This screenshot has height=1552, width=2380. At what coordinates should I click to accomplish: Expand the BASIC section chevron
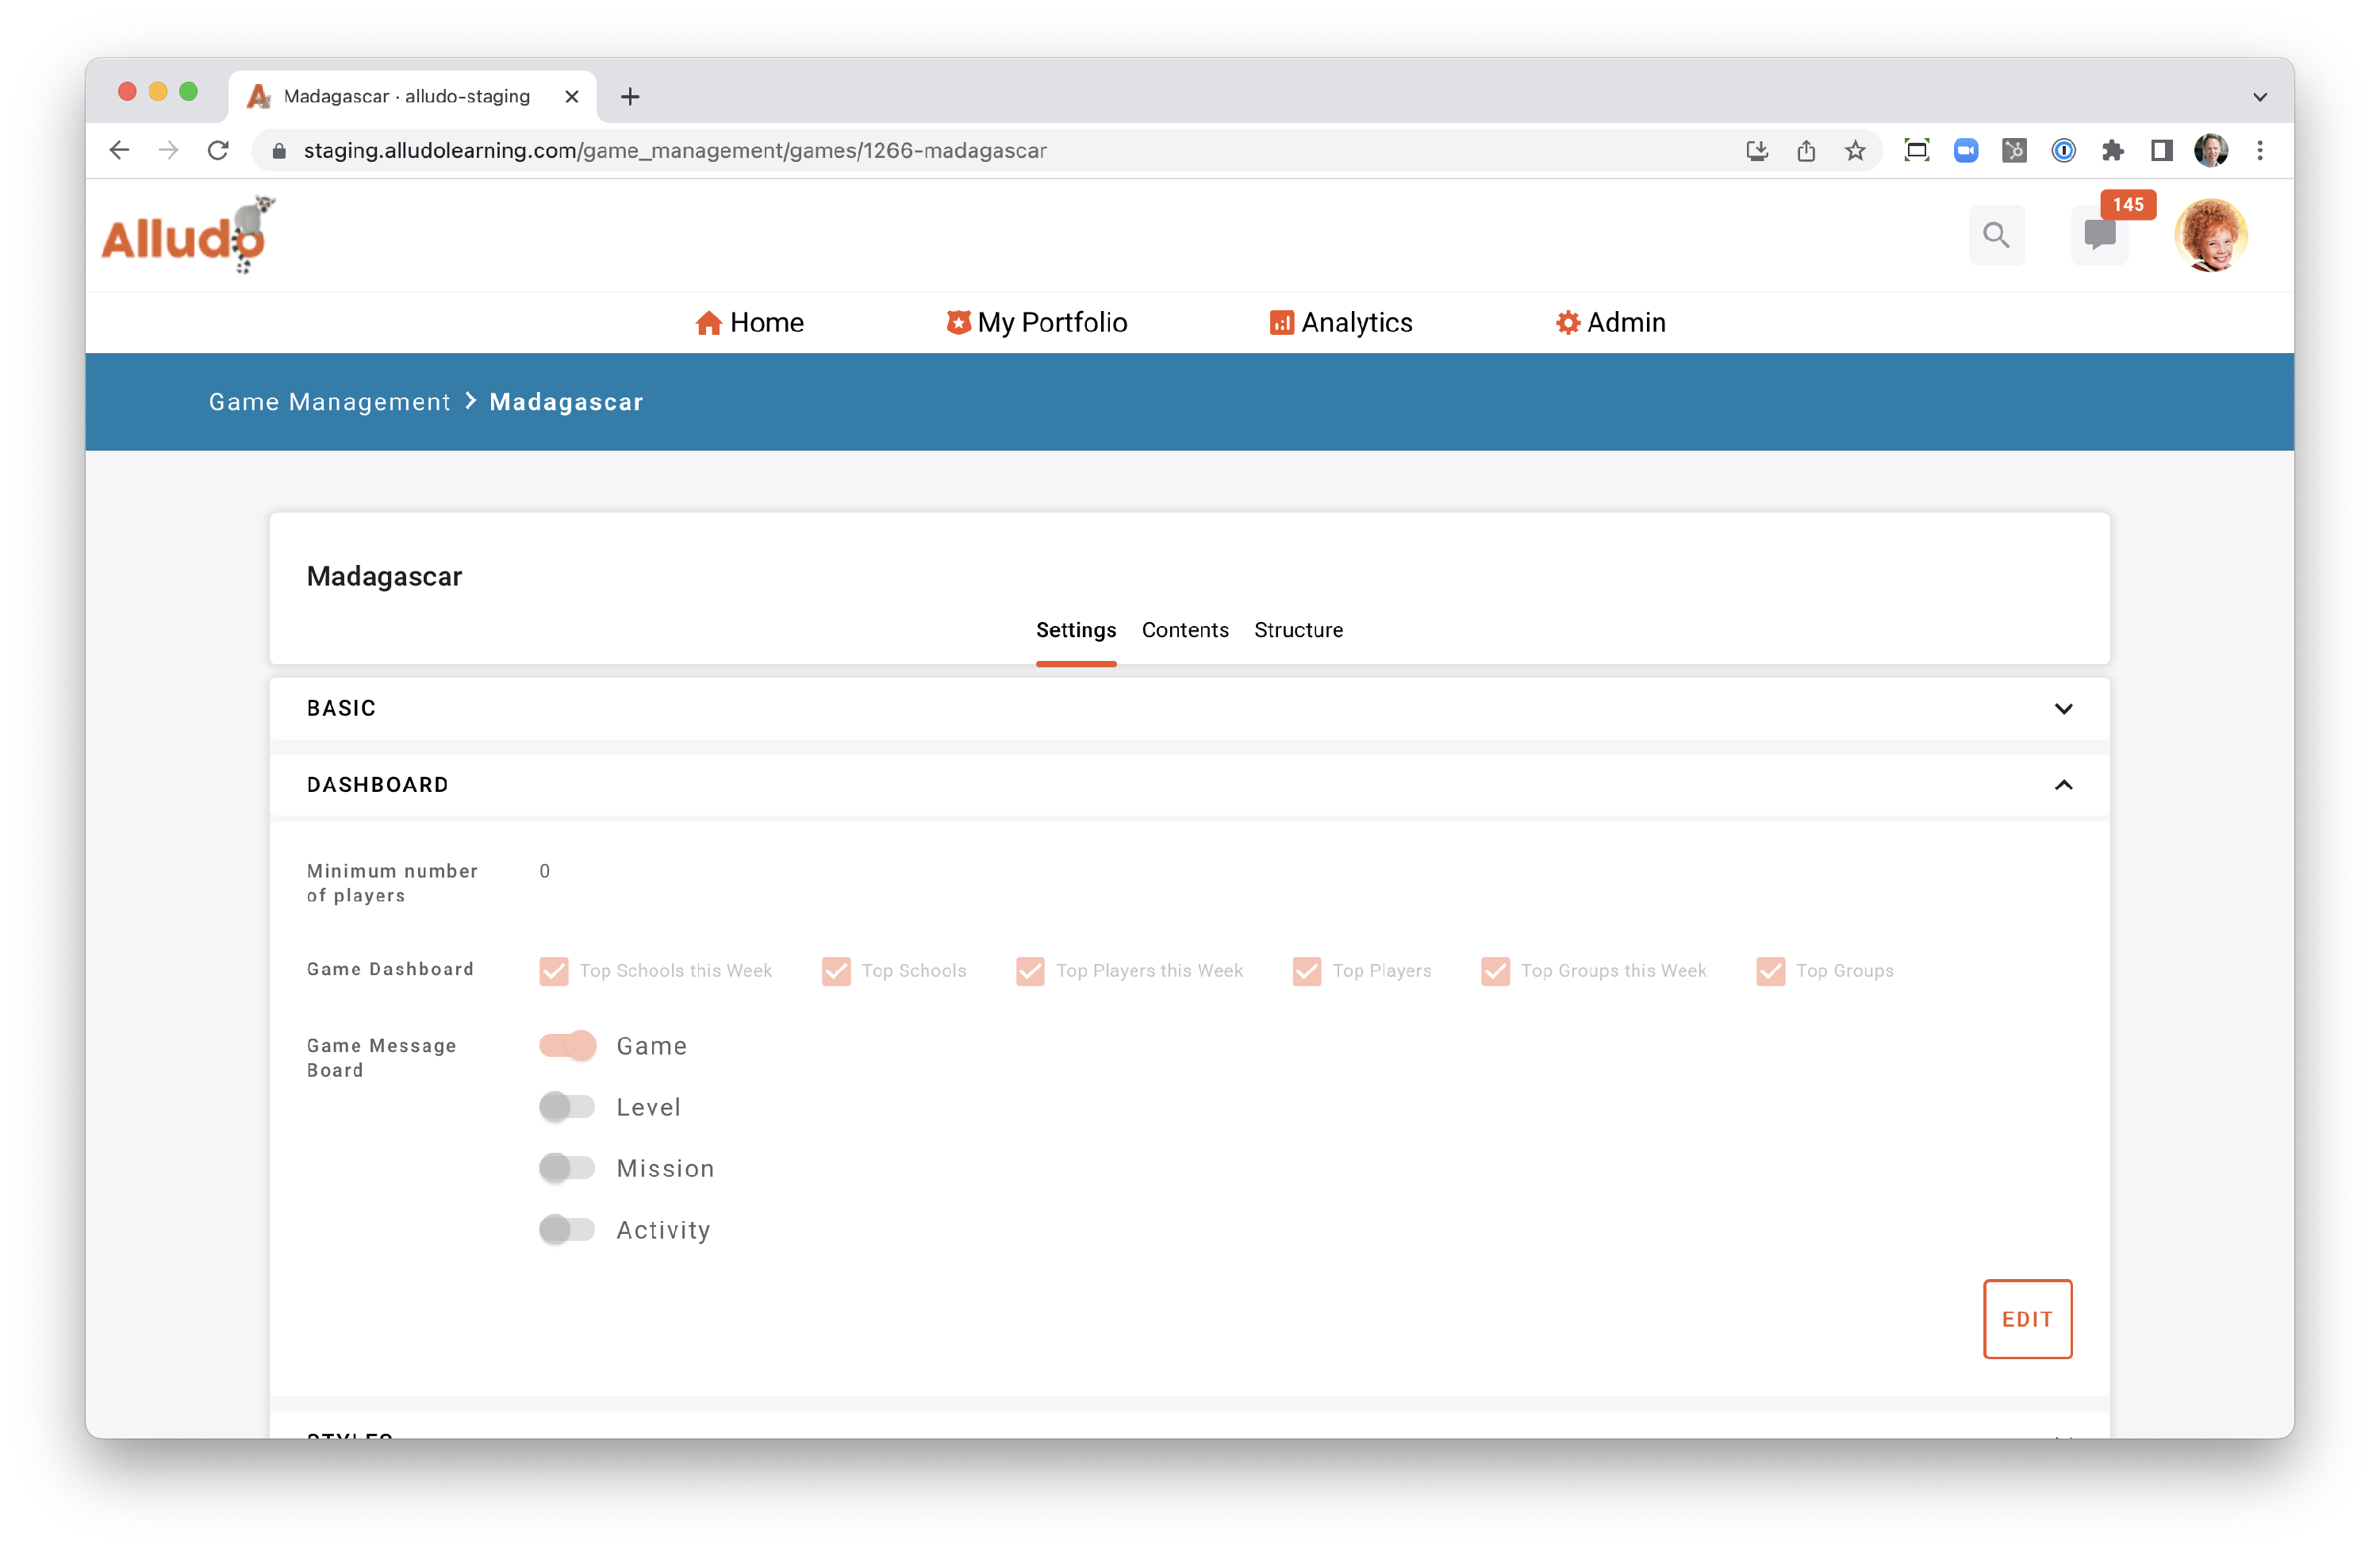coord(2063,708)
